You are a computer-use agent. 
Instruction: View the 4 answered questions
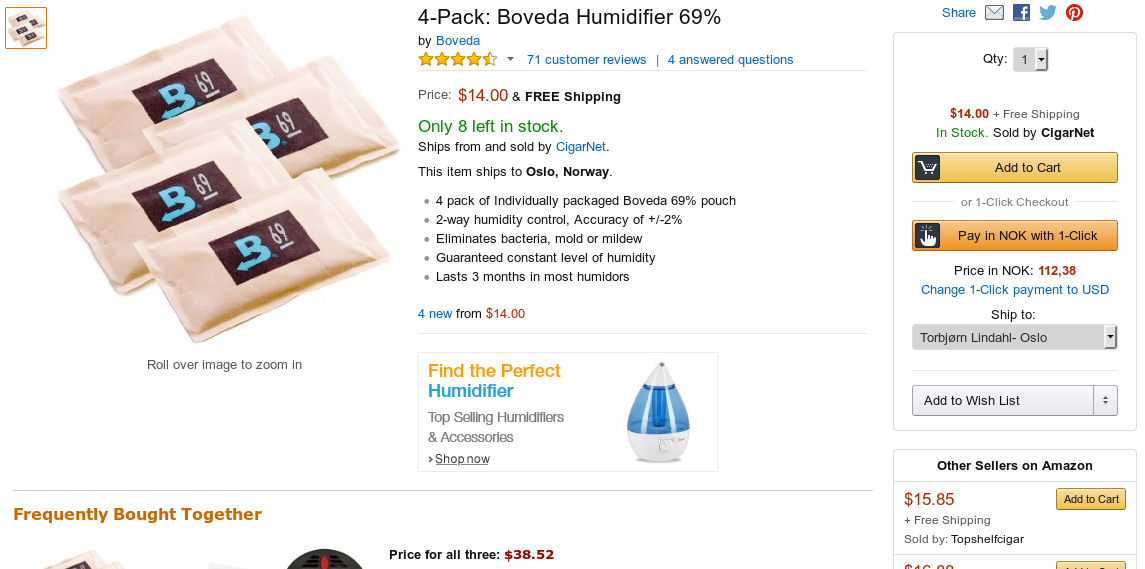click(730, 60)
